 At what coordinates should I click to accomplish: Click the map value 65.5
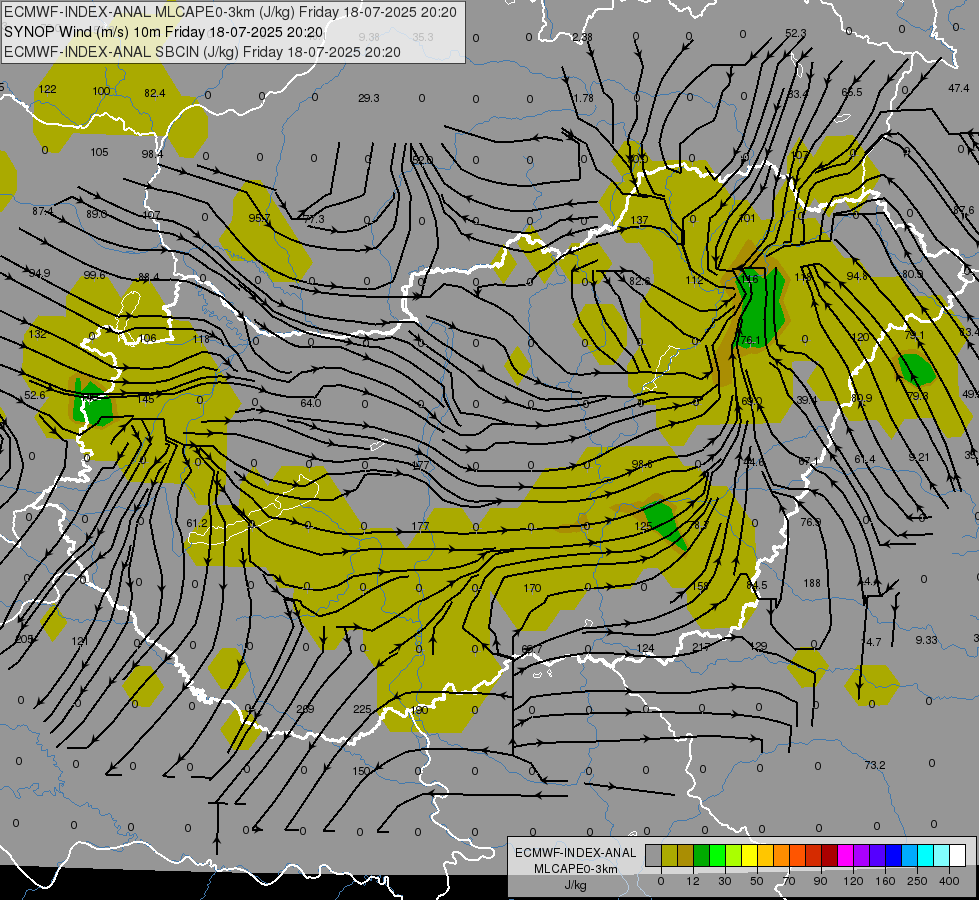point(852,92)
